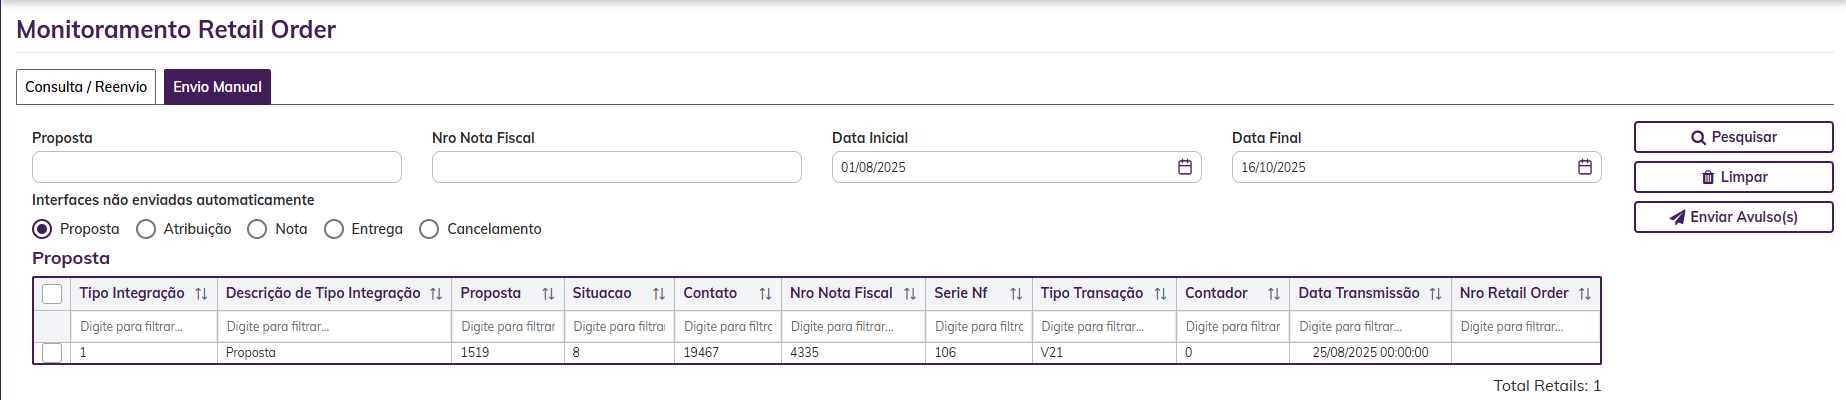Check the row checkbox for proposta 1519
Screen dimensions: 1846x400
[52, 353]
